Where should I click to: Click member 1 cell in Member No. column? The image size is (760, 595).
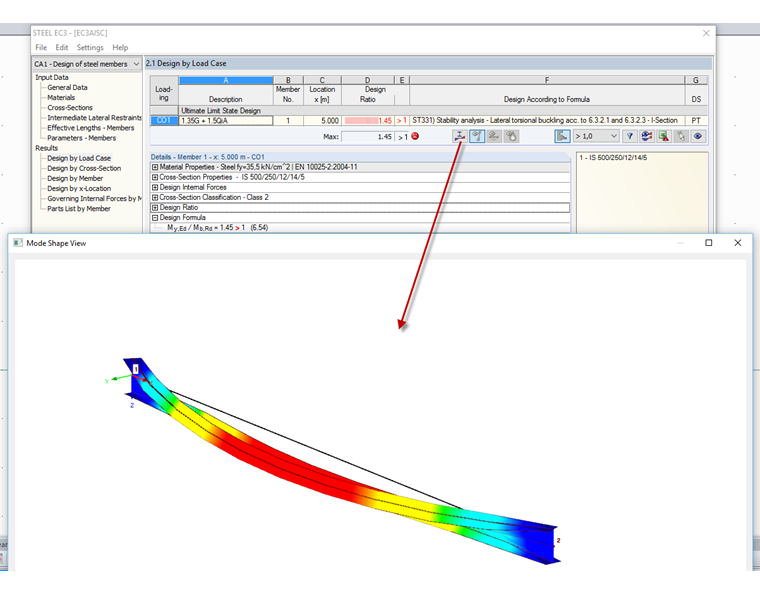pos(288,120)
